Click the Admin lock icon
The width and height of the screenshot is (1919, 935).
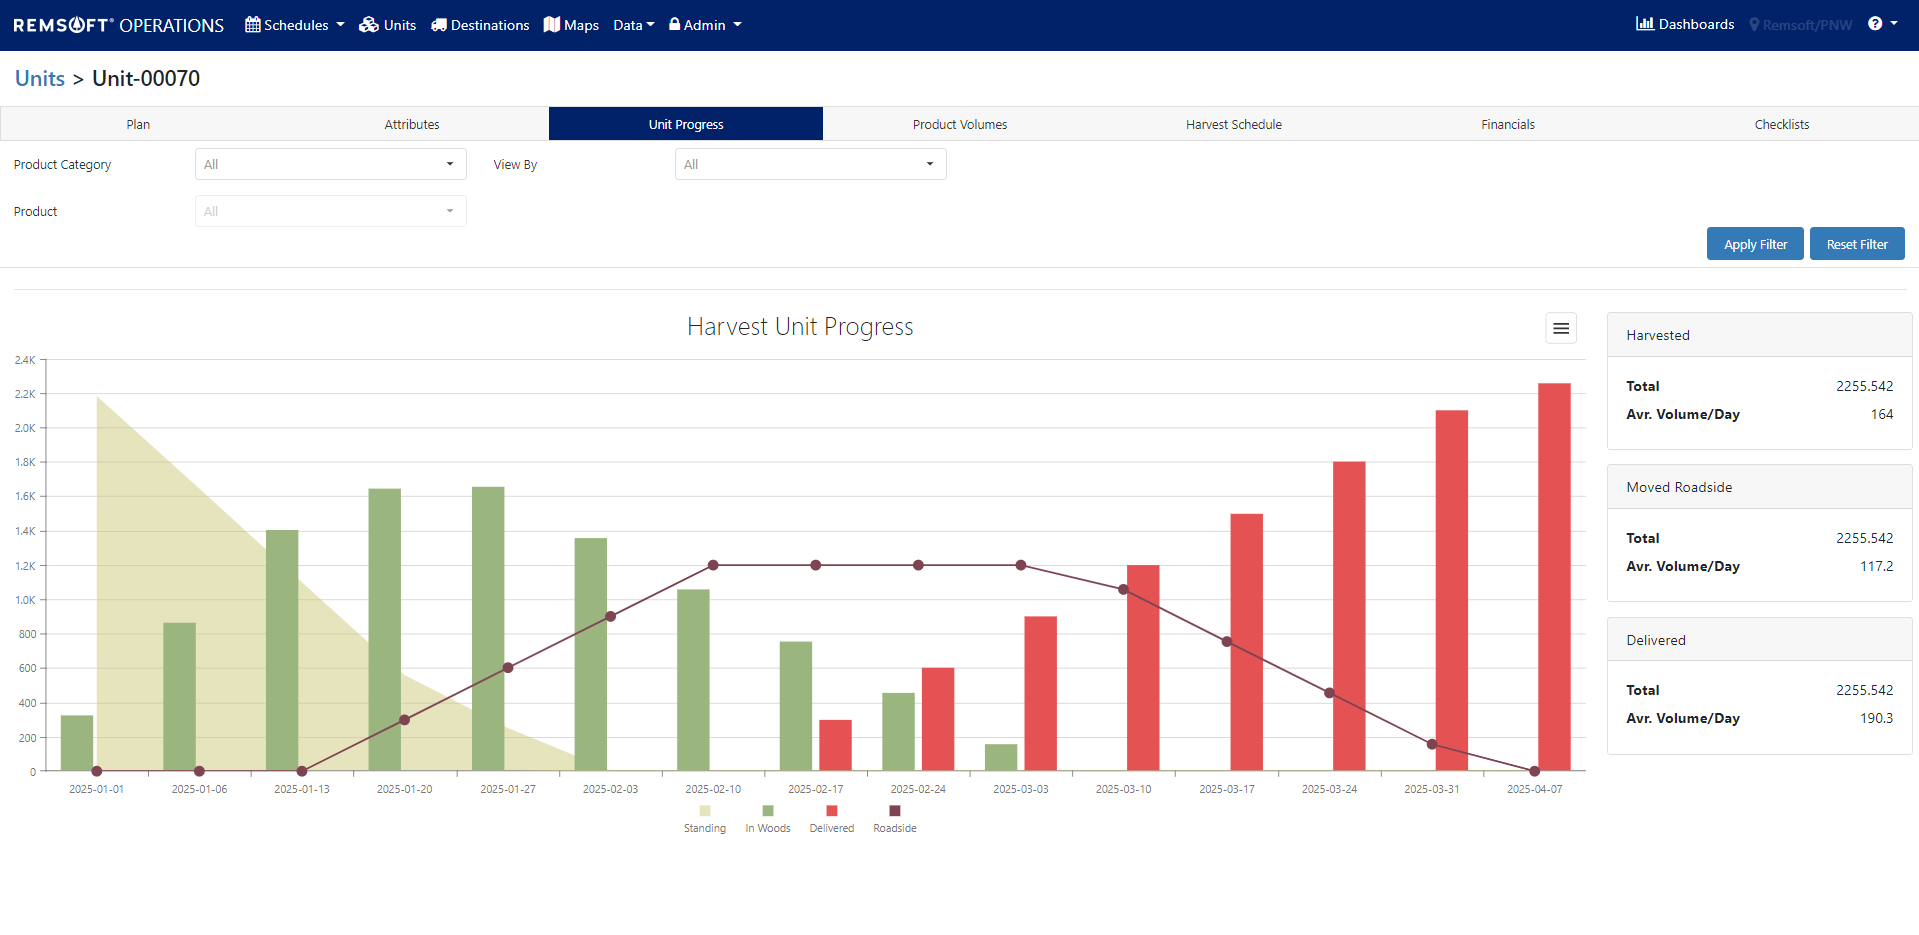click(x=676, y=24)
